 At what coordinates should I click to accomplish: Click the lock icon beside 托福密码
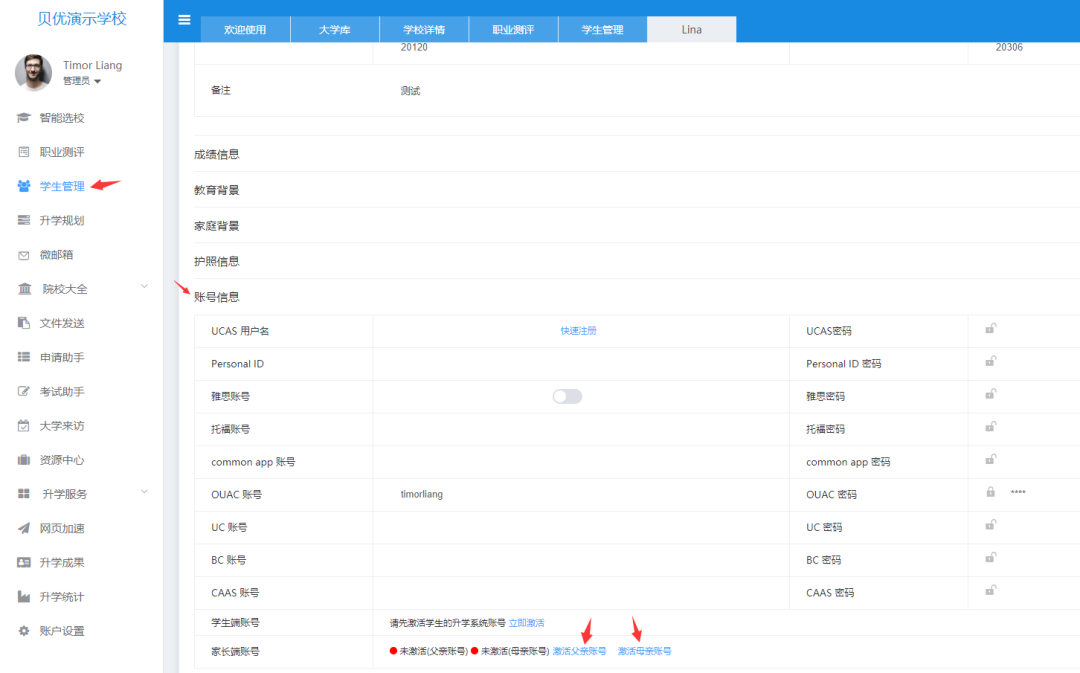click(990, 427)
